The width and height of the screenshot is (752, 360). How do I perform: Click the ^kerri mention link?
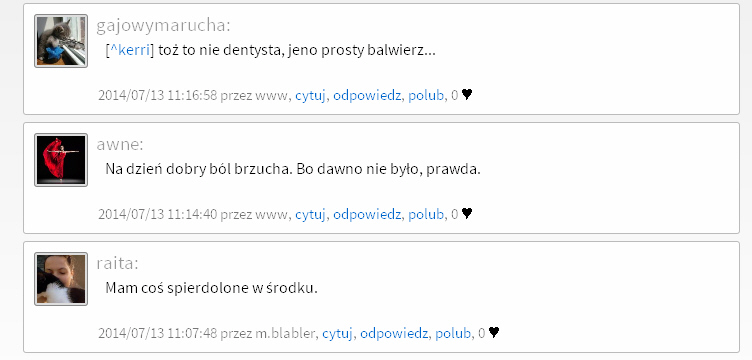coord(130,50)
